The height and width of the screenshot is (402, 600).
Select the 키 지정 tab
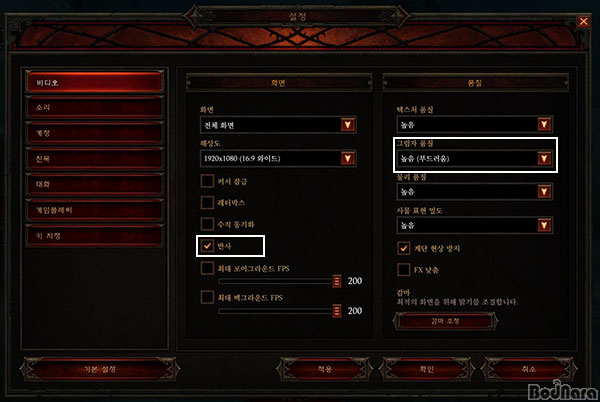[x=95, y=236]
